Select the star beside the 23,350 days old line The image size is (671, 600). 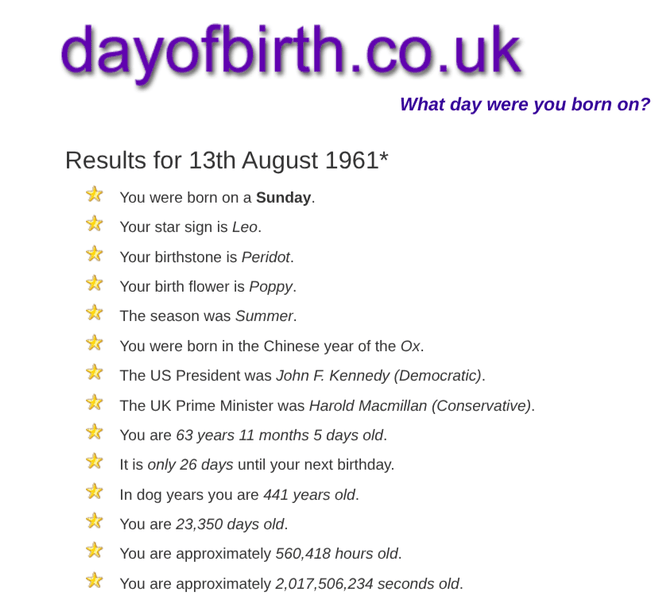(94, 521)
